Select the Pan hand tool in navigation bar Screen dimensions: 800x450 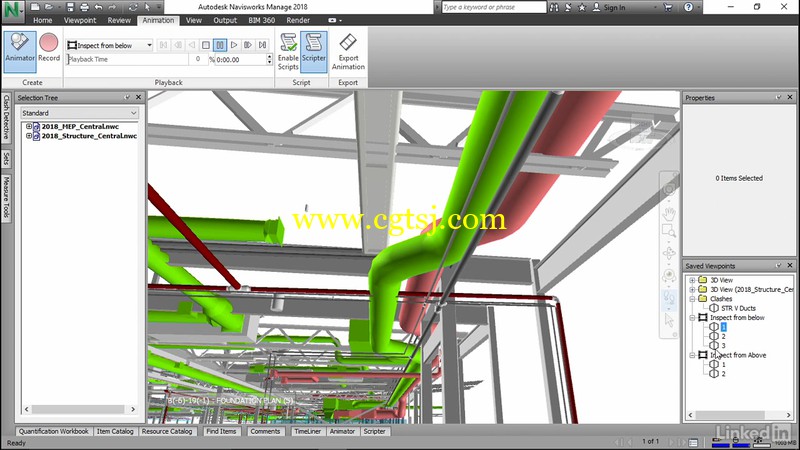(669, 213)
